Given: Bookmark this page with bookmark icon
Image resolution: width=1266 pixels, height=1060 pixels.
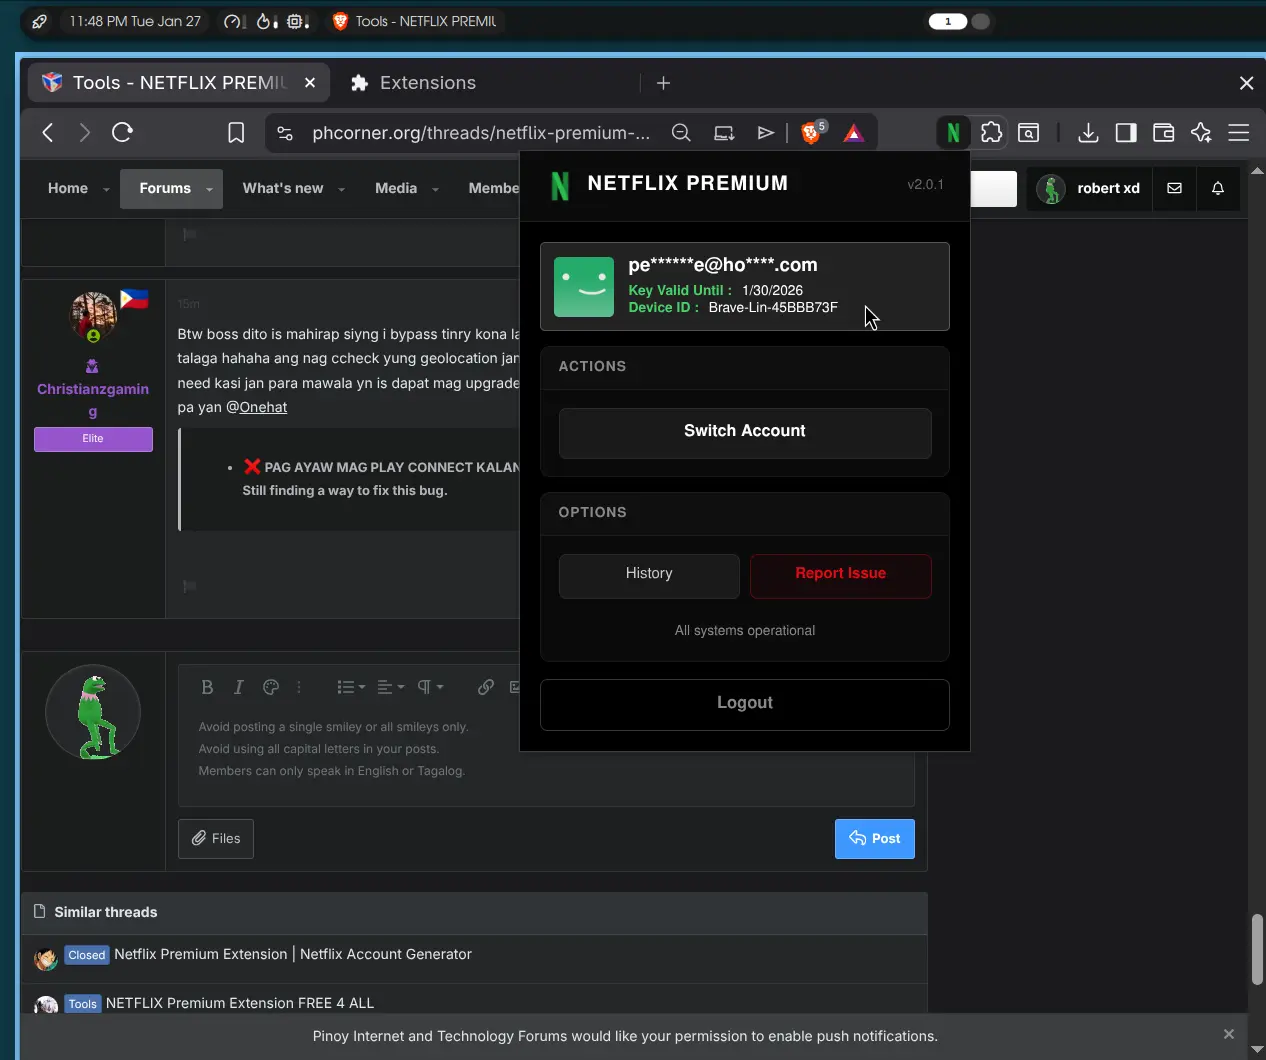Looking at the screenshot, I should (x=236, y=133).
